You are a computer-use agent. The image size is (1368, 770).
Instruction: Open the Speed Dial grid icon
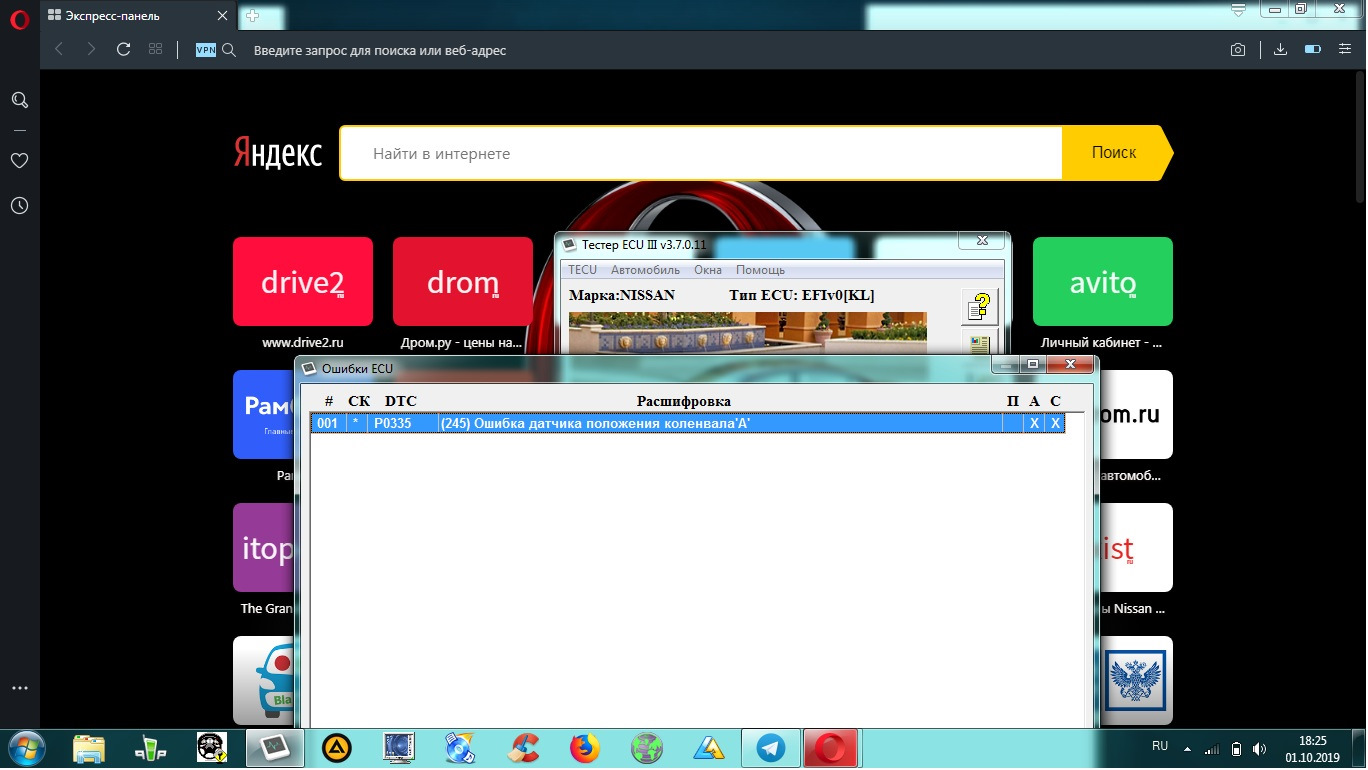coord(155,49)
